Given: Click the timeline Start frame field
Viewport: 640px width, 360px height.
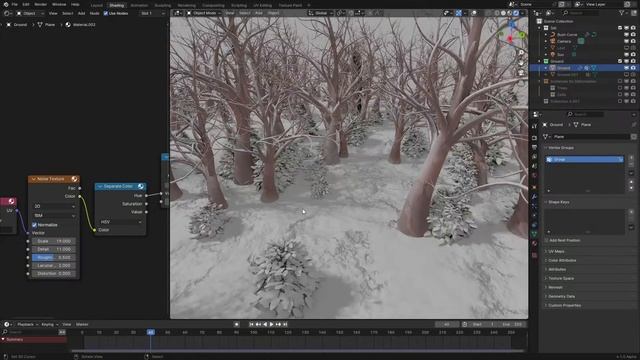Looking at the screenshot, I should (x=482, y=324).
